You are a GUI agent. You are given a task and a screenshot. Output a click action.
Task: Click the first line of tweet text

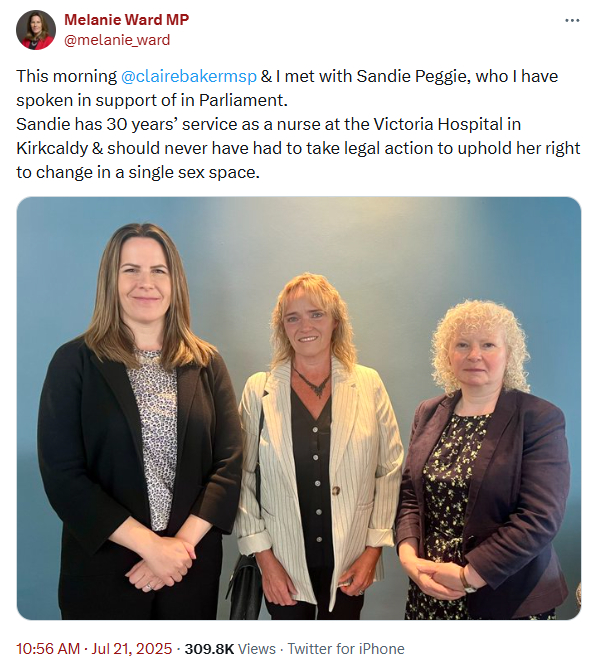(287, 77)
